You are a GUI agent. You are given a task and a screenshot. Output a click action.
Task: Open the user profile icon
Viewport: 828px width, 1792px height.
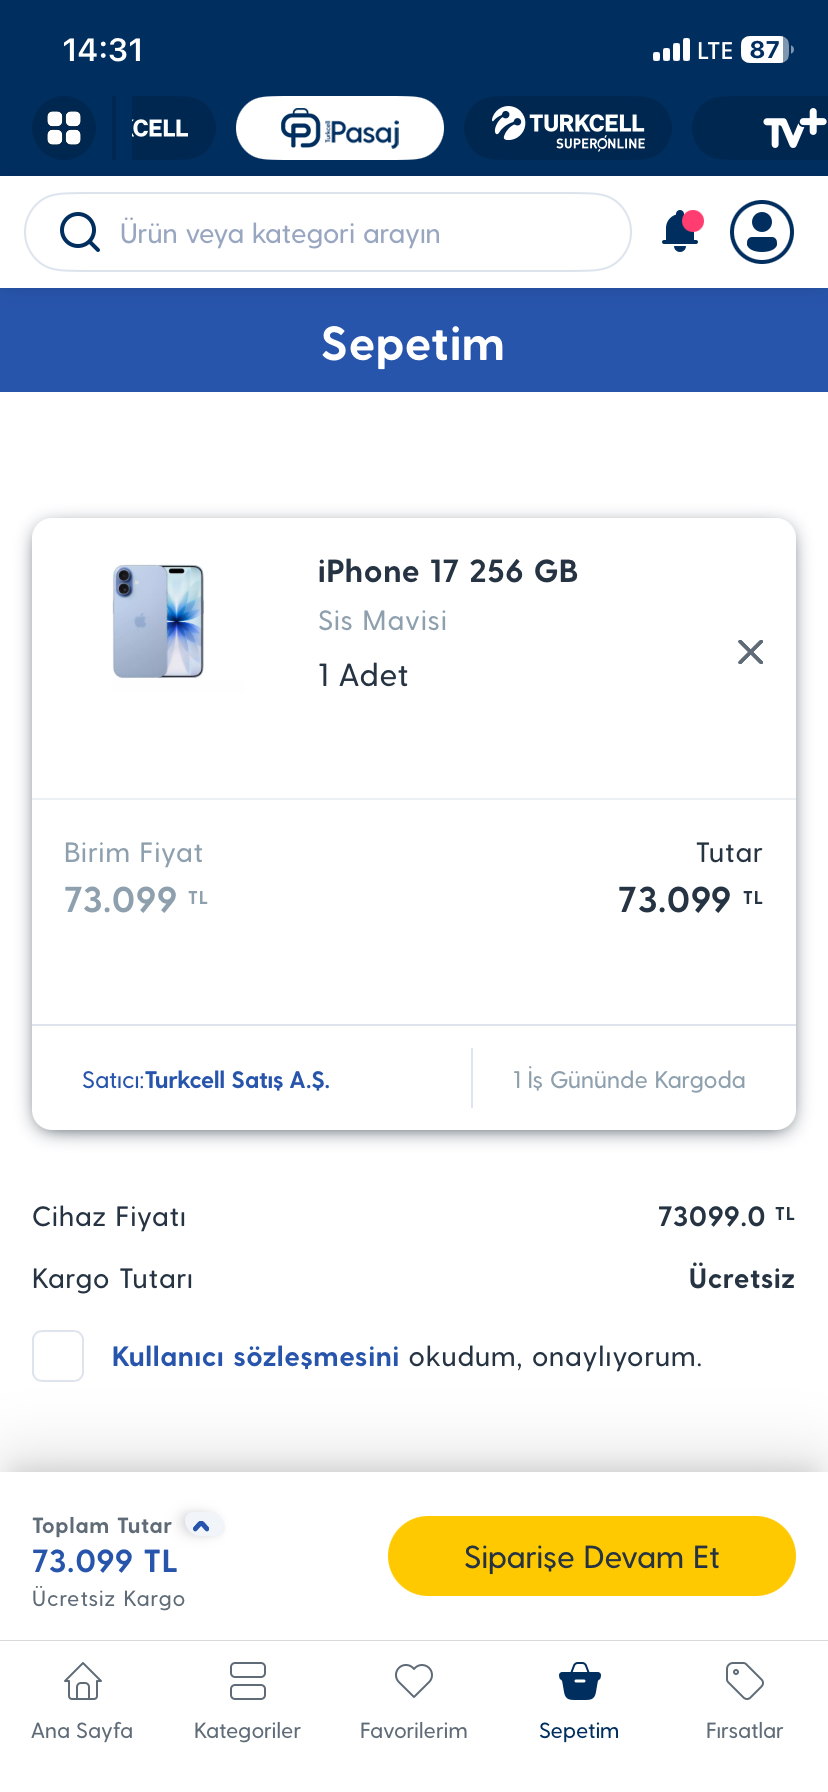(762, 232)
